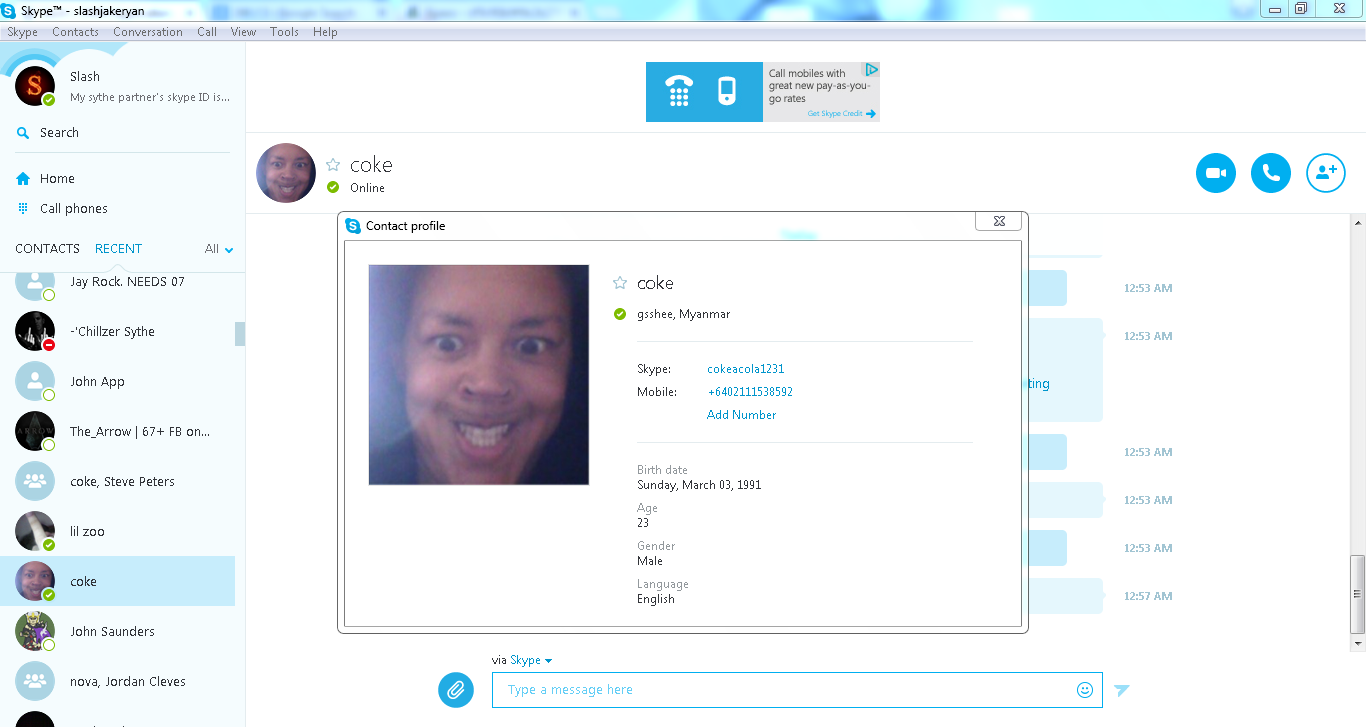Screen dimensions: 1366x727
Task: Start a video call with coke
Action: (1216, 173)
